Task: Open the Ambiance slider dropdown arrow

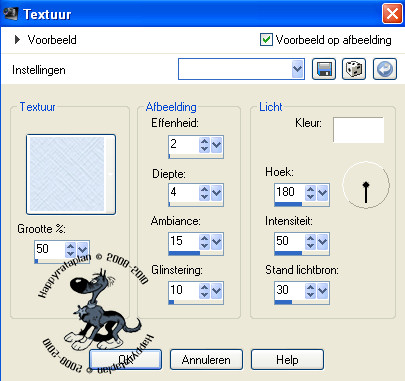Action: point(217,242)
